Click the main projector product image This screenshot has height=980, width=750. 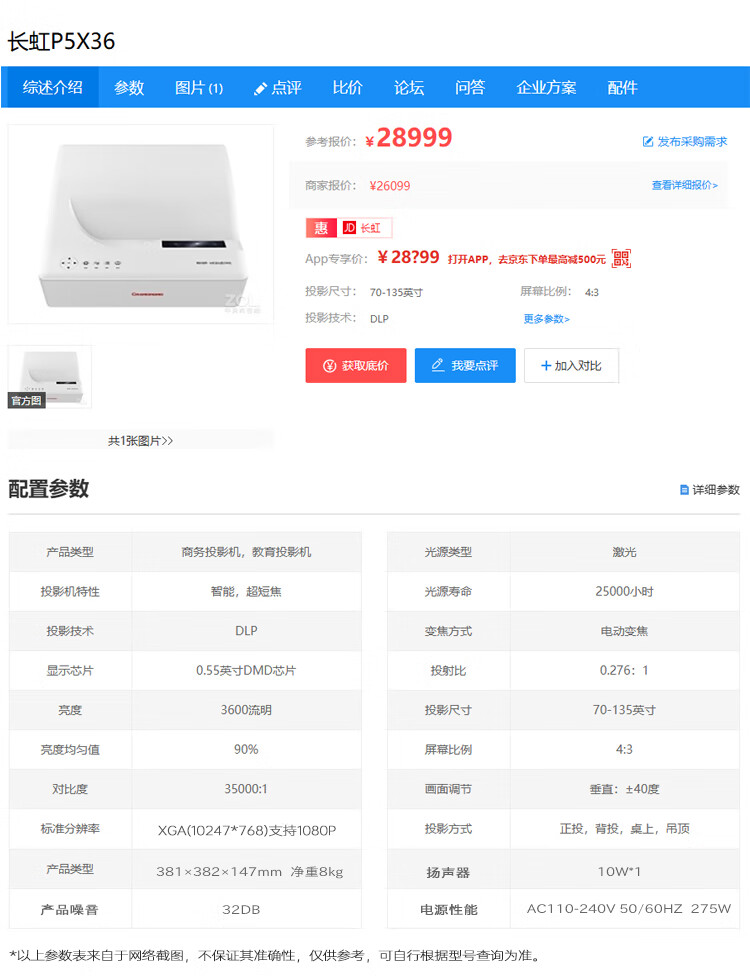(141, 224)
